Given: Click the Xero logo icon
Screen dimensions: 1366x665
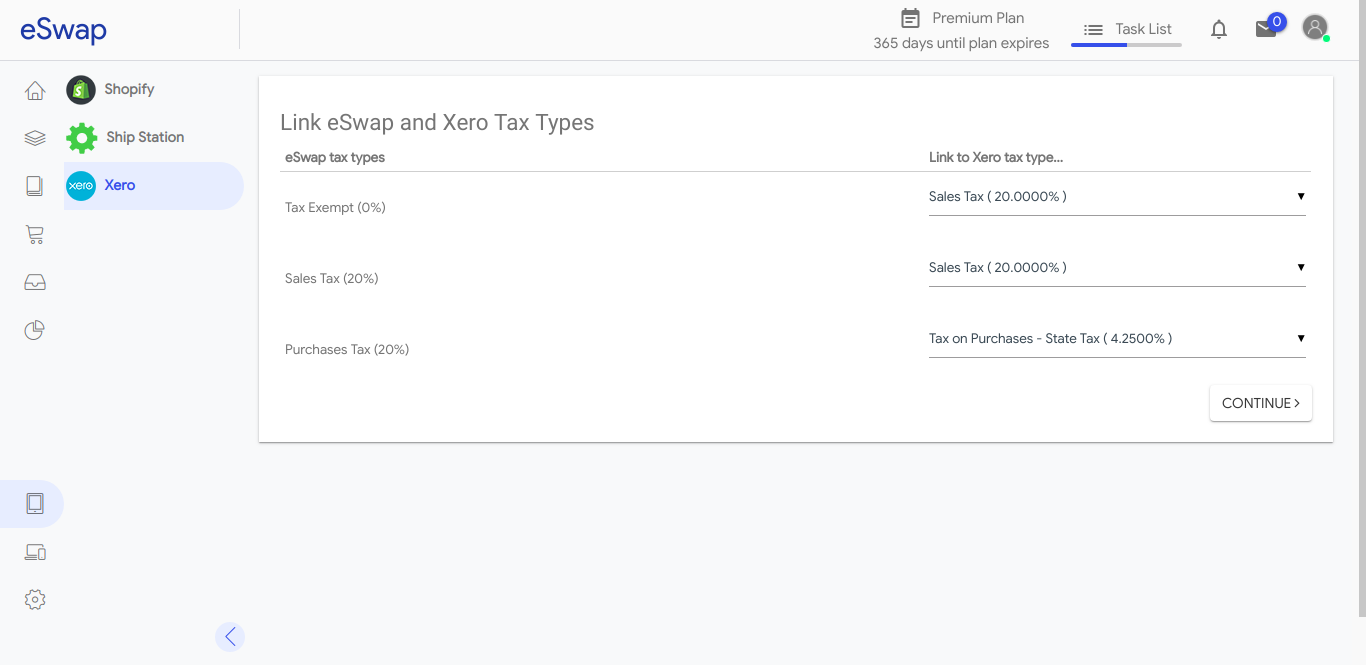Looking at the screenshot, I should pos(81,186).
